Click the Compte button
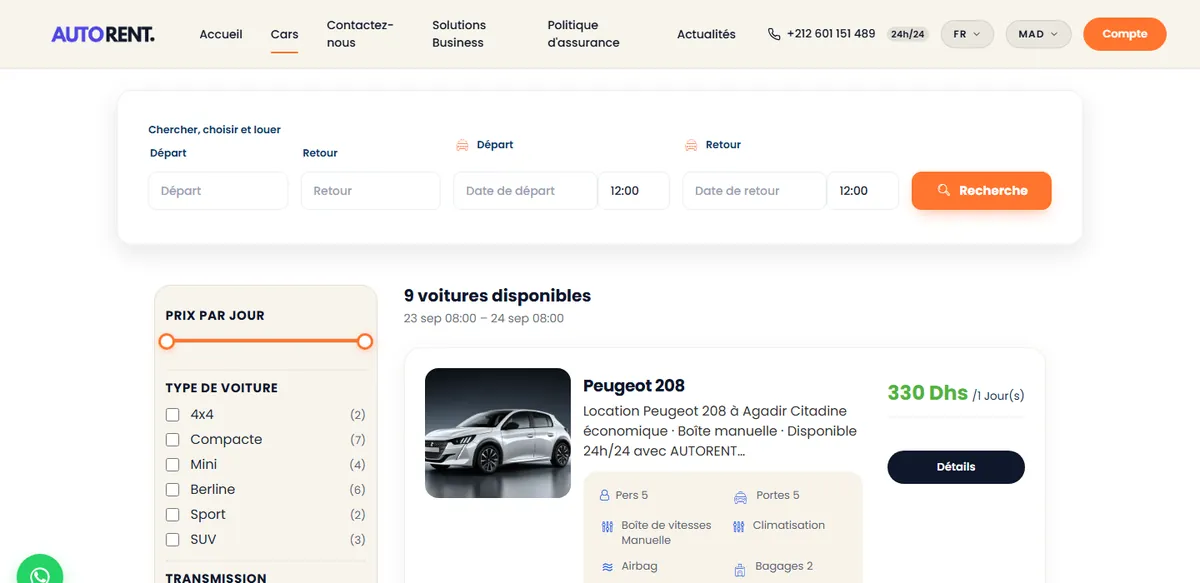Image resolution: width=1200 pixels, height=583 pixels. point(1125,34)
